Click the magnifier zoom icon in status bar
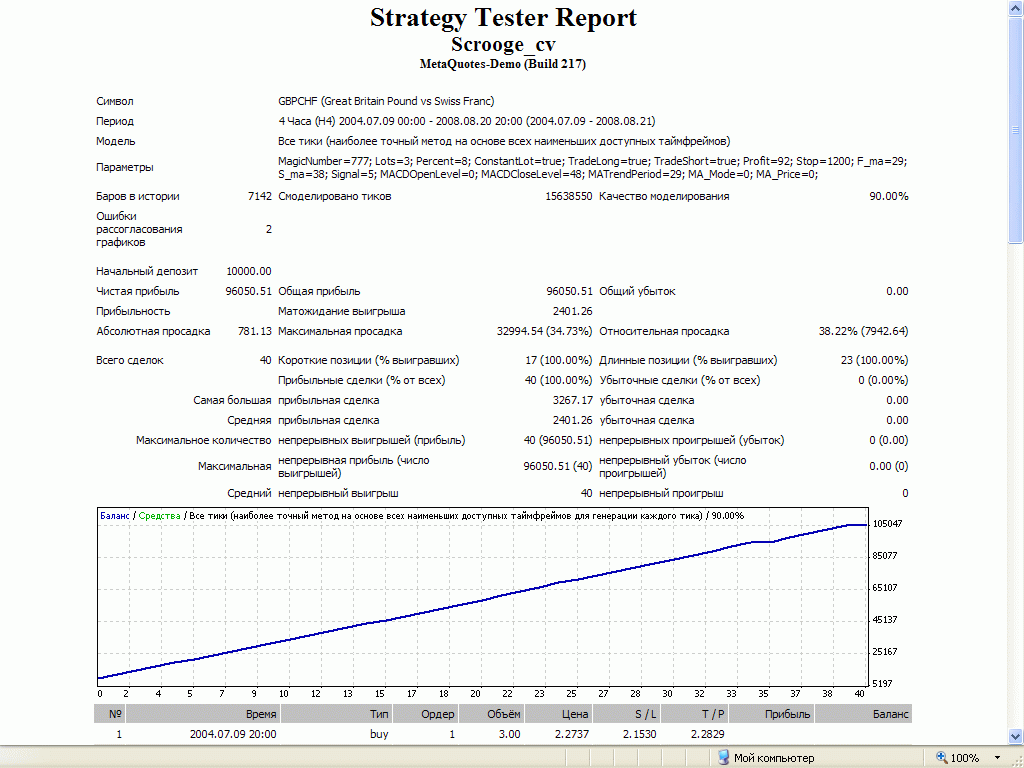Image resolution: width=1024 pixels, height=768 pixels. [x=941, y=758]
